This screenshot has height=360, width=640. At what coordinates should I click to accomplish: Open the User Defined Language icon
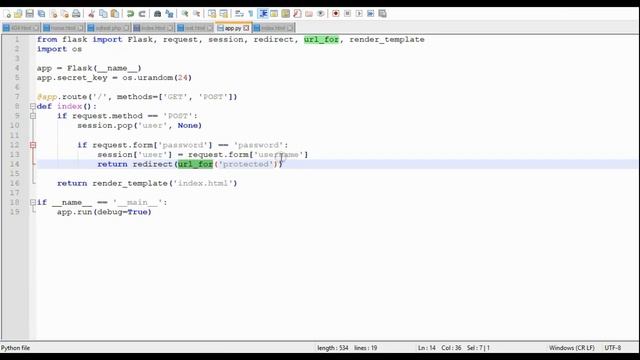(x=274, y=14)
